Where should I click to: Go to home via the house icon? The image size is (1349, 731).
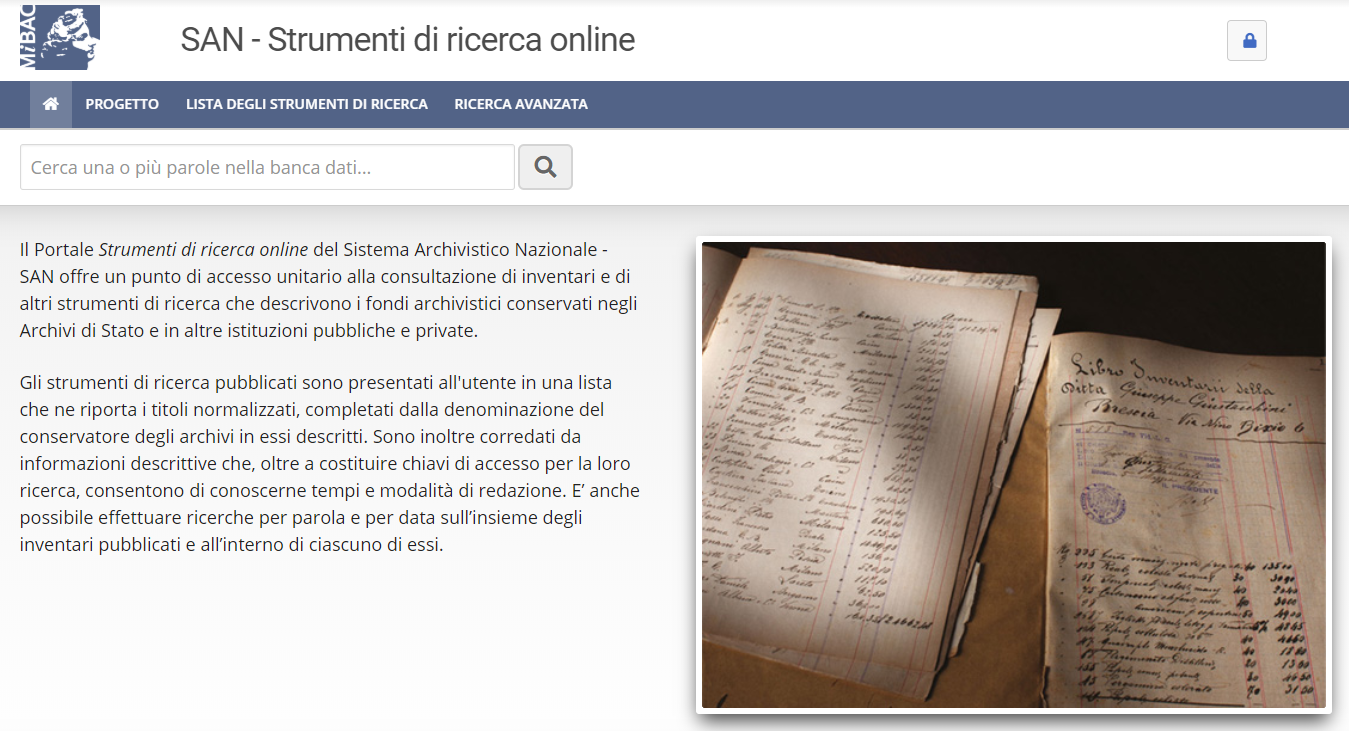click(x=51, y=104)
